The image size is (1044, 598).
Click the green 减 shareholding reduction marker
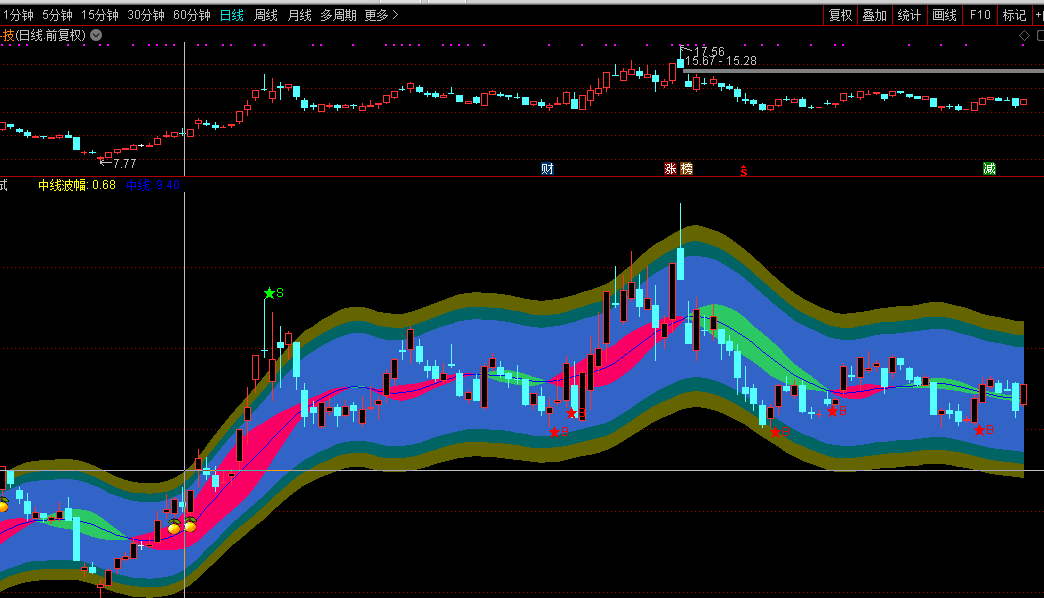(989, 168)
